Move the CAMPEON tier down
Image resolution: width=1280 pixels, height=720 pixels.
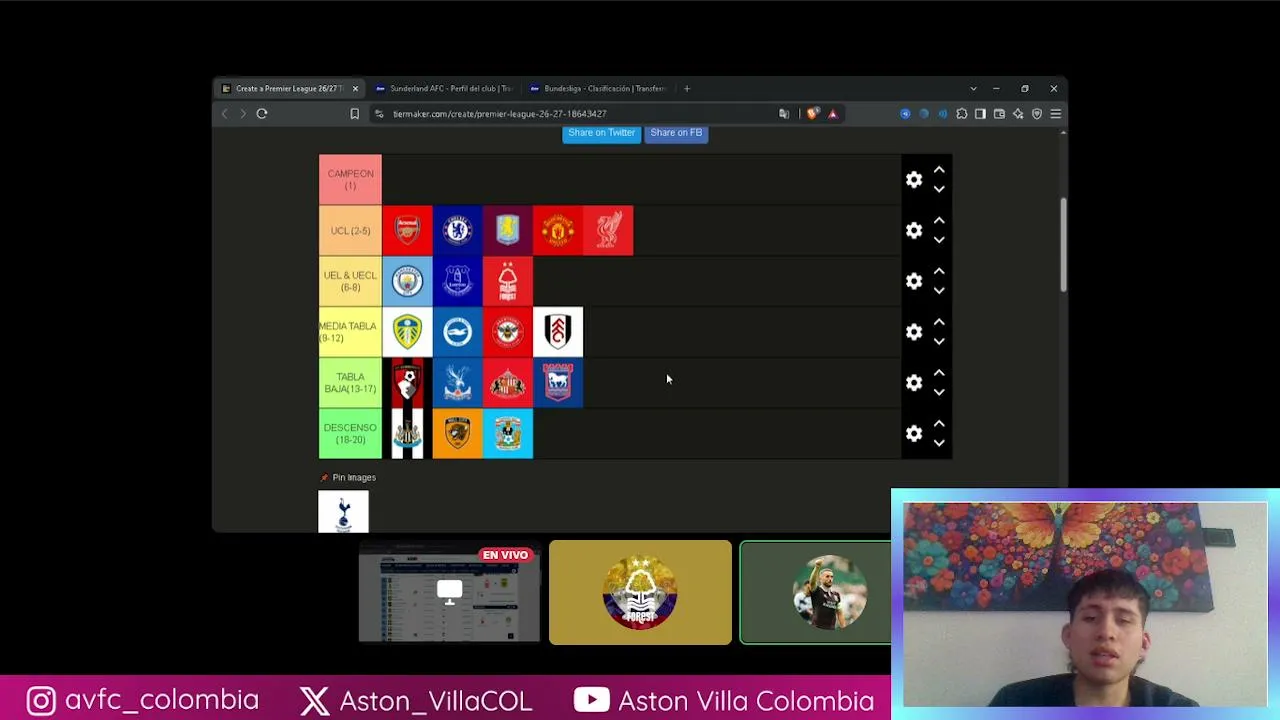point(939,189)
